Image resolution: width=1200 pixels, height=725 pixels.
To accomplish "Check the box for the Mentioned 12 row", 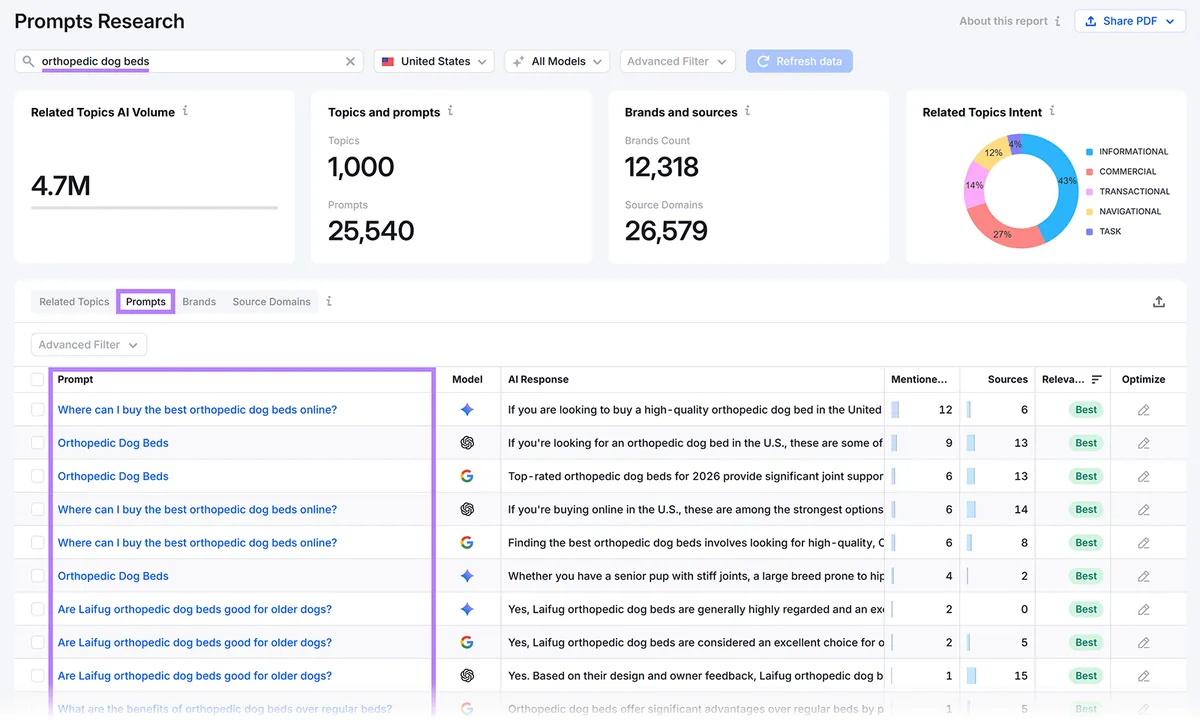I will 37,410.
